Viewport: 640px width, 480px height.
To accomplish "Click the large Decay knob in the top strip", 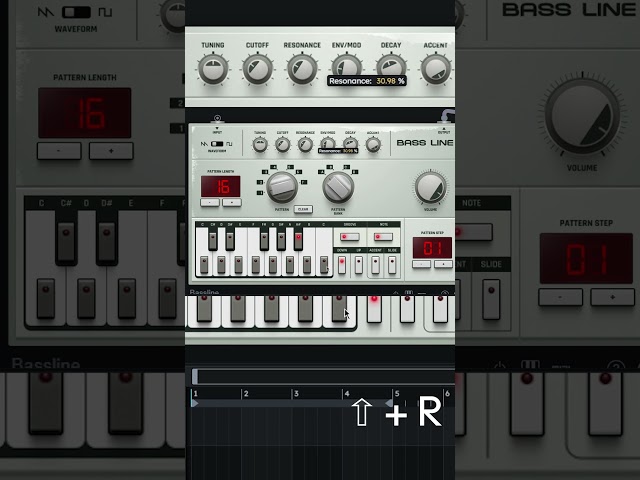I will pos(391,67).
